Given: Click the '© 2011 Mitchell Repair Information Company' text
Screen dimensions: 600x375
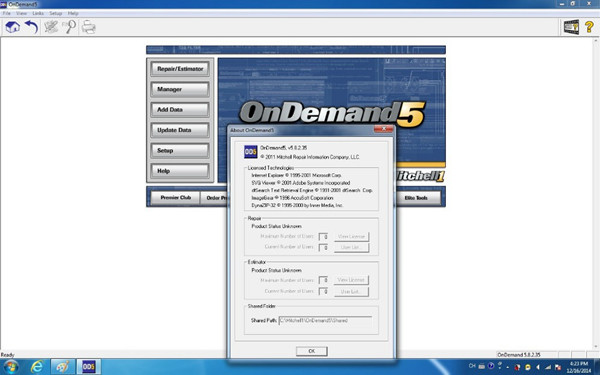Looking at the screenshot, I should (x=310, y=157).
